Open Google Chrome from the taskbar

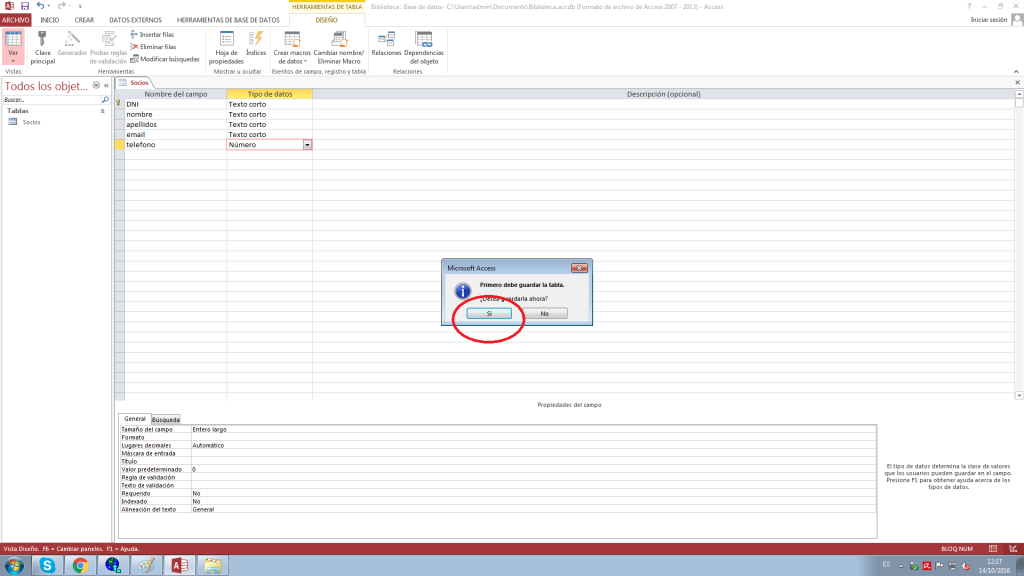click(79, 565)
